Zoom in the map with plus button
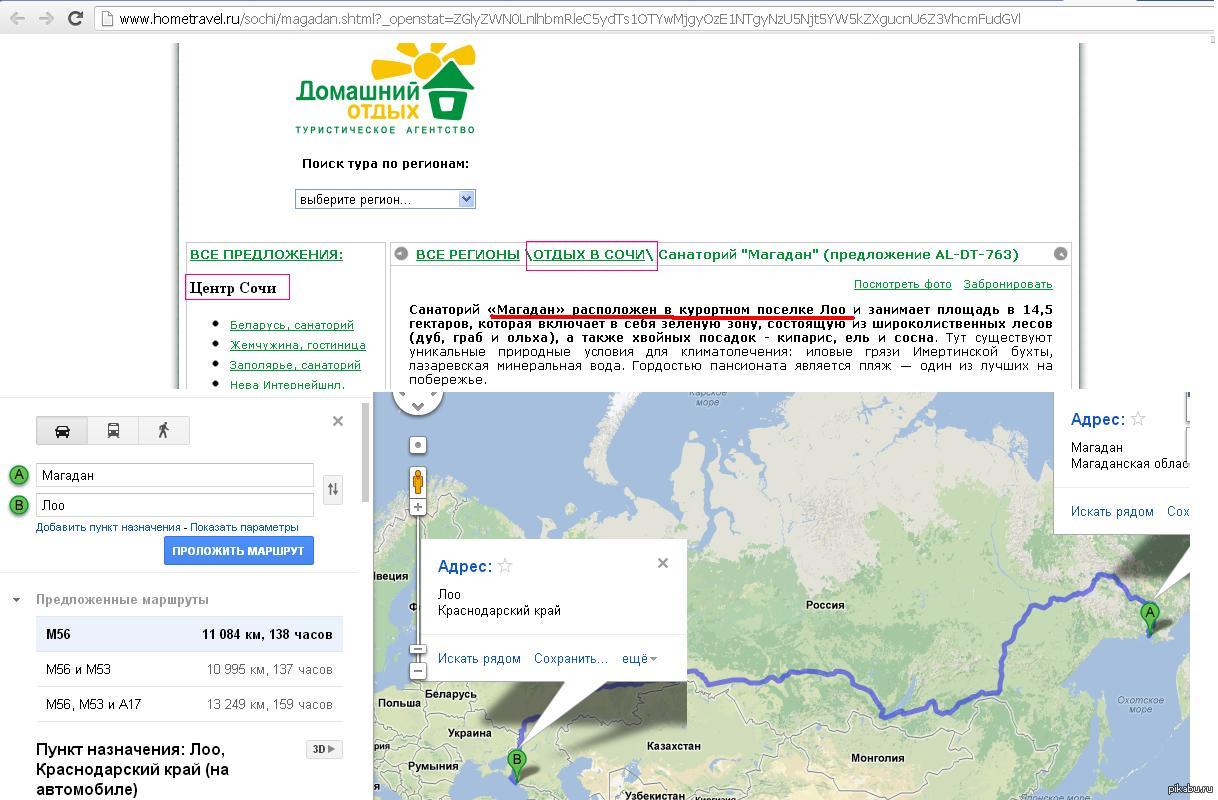 click(x=418, y=507)
